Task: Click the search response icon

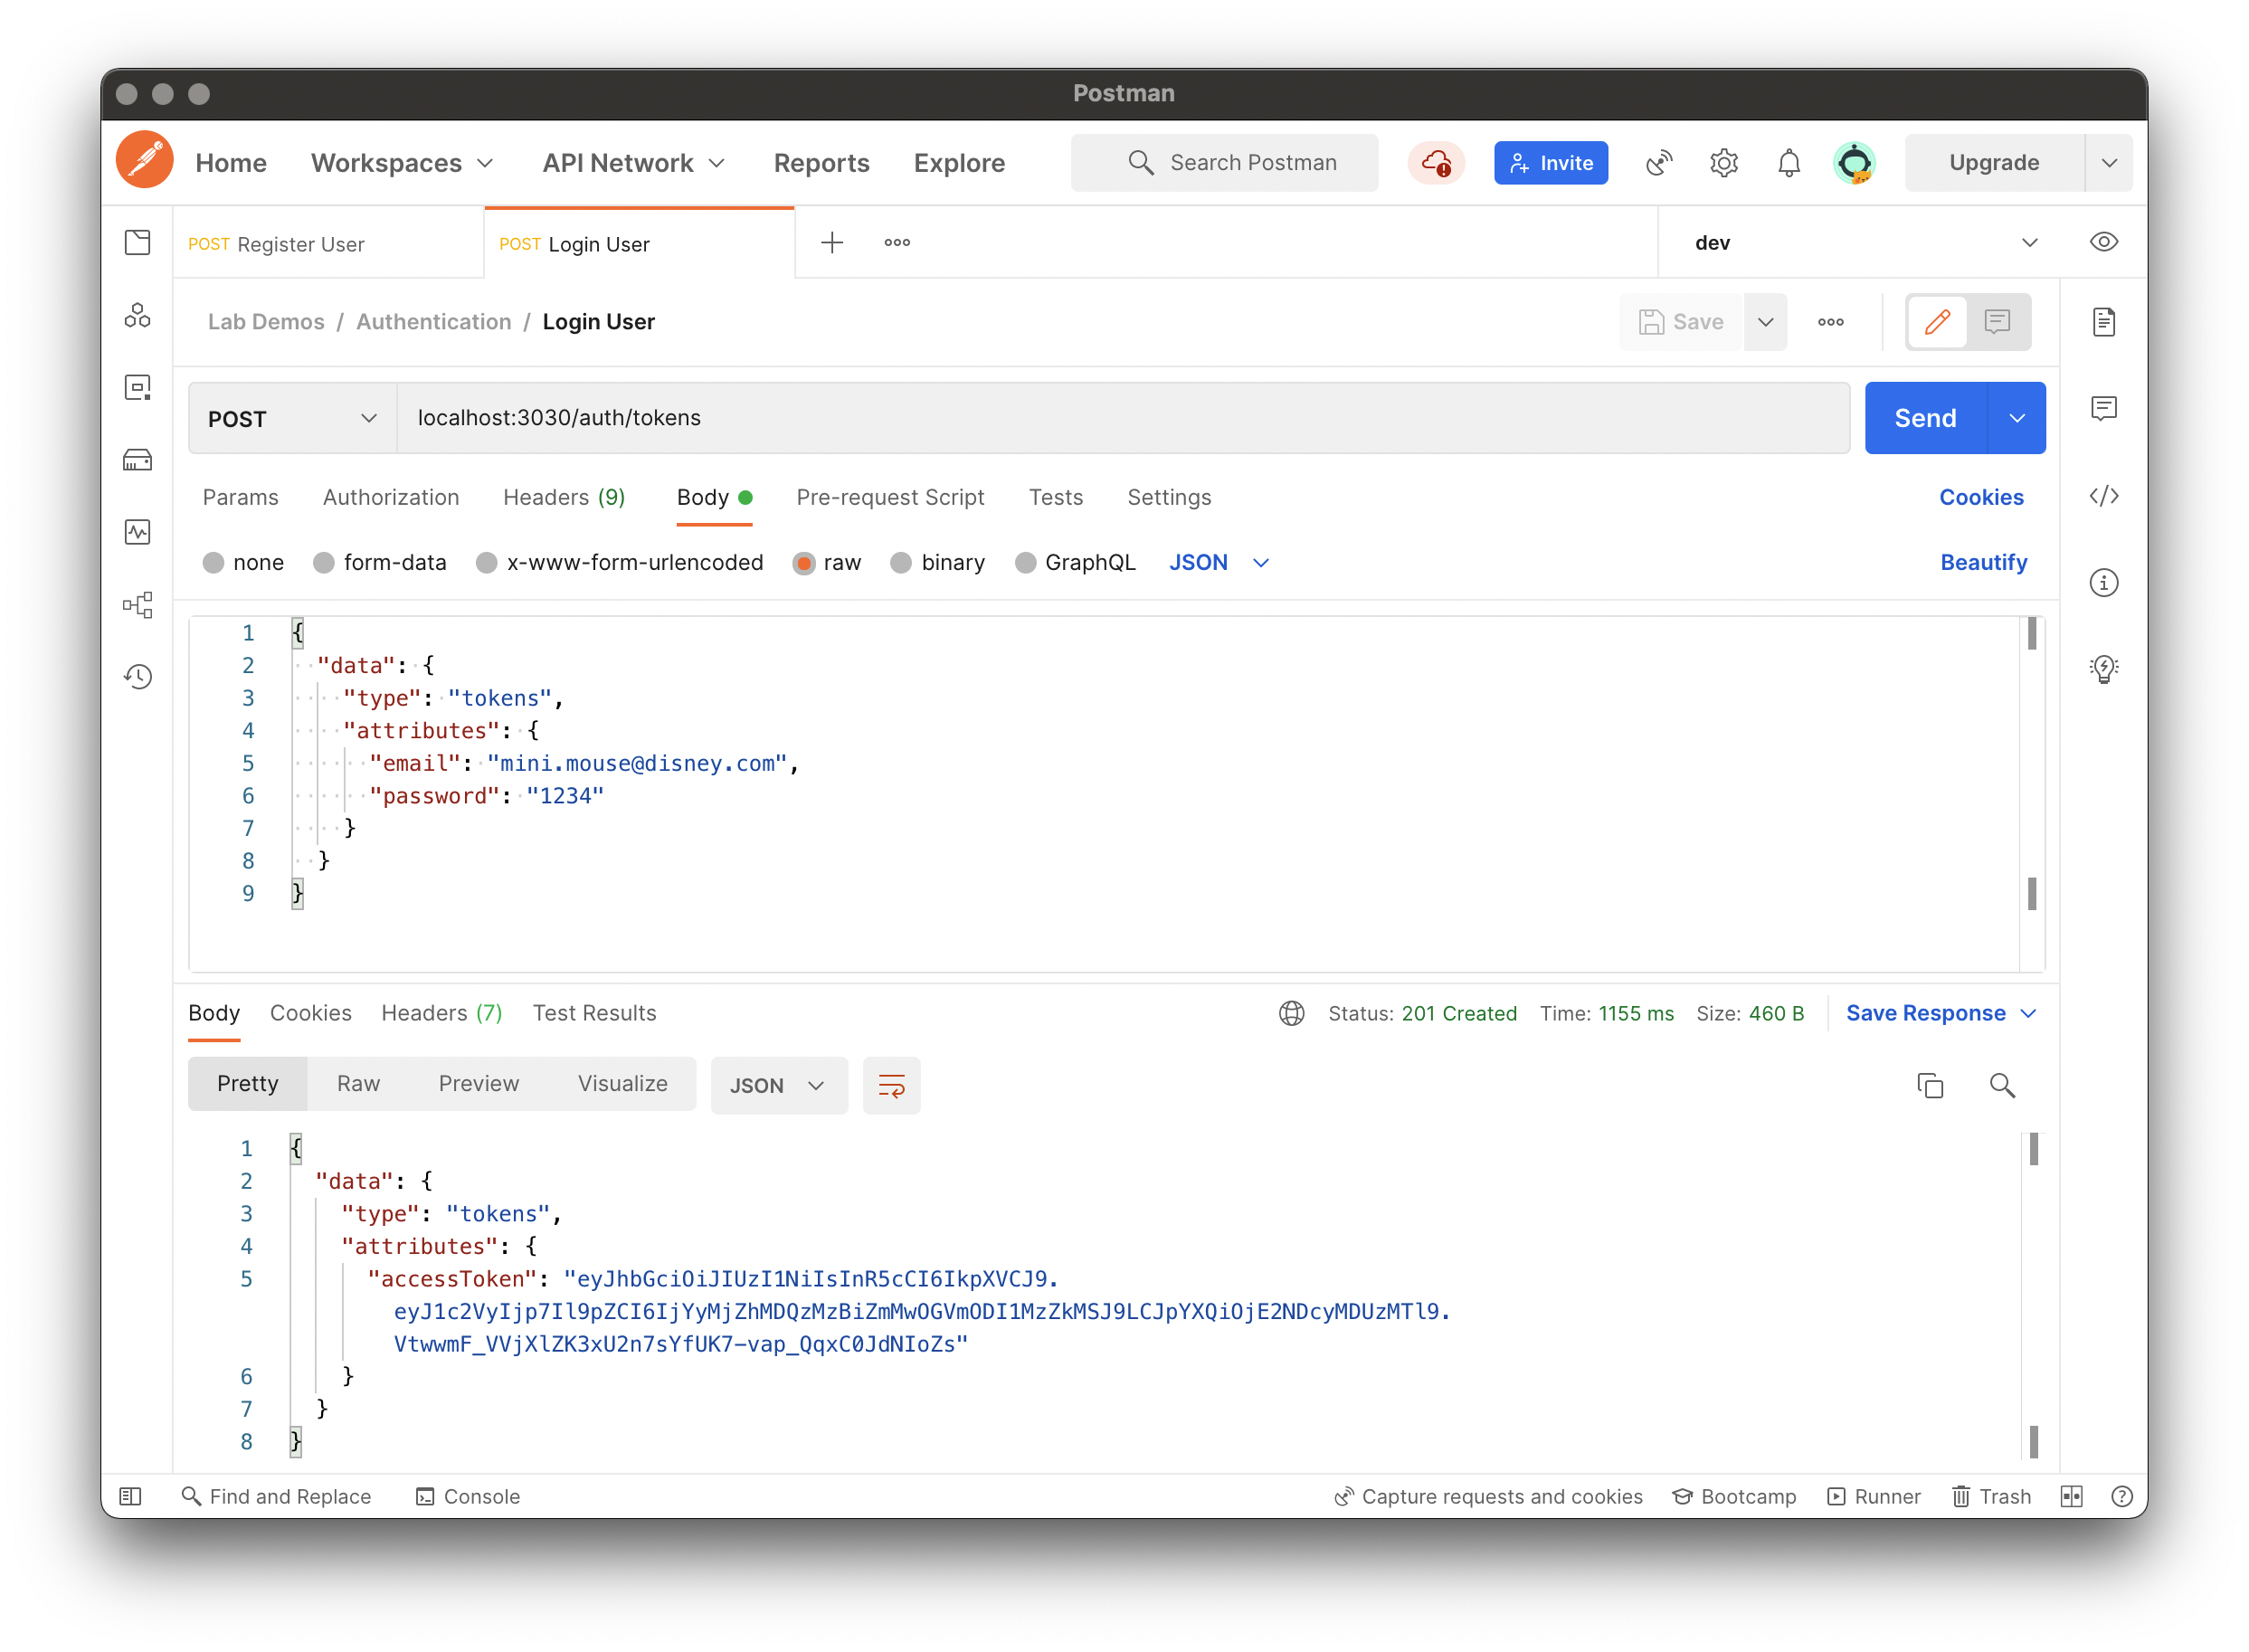Action: pyautogui.click(x=2003, y=1086)
